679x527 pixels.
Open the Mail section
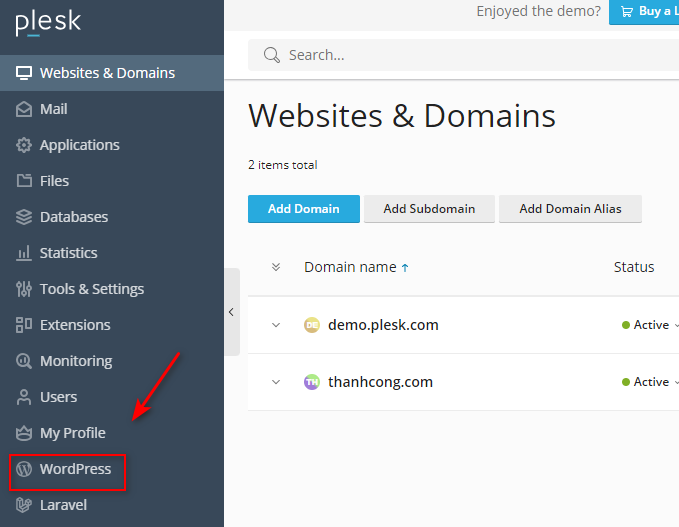click(x=112, y=109)
